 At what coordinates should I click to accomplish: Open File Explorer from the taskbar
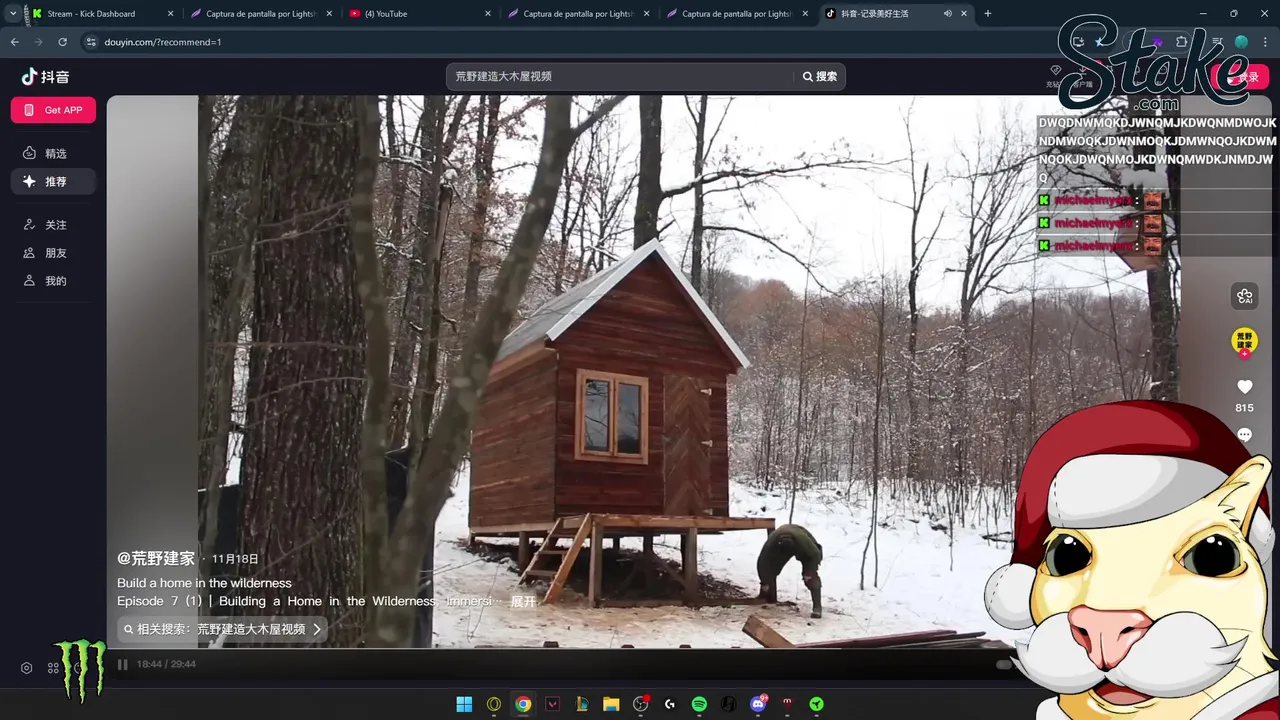coord(611,704)
